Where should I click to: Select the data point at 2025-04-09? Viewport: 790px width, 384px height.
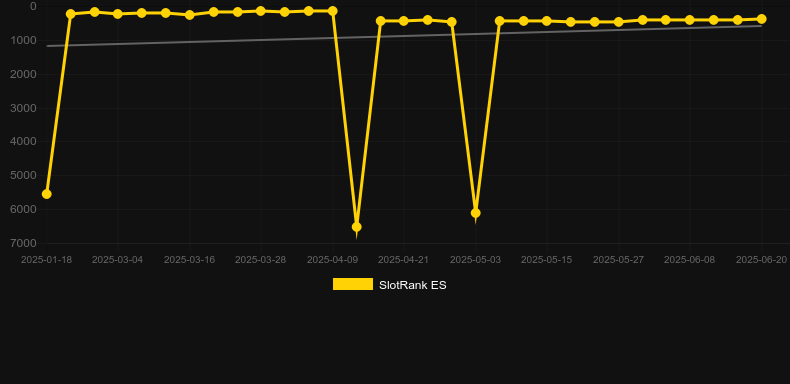[x=333, y=11]
